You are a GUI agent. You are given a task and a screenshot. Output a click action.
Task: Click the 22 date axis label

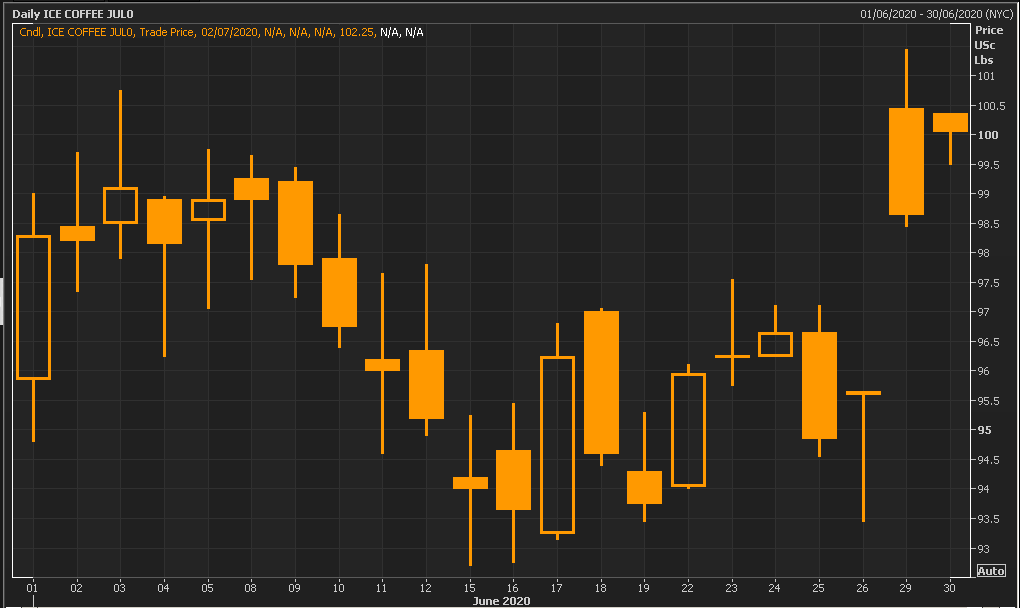click(x=688, y=588)
